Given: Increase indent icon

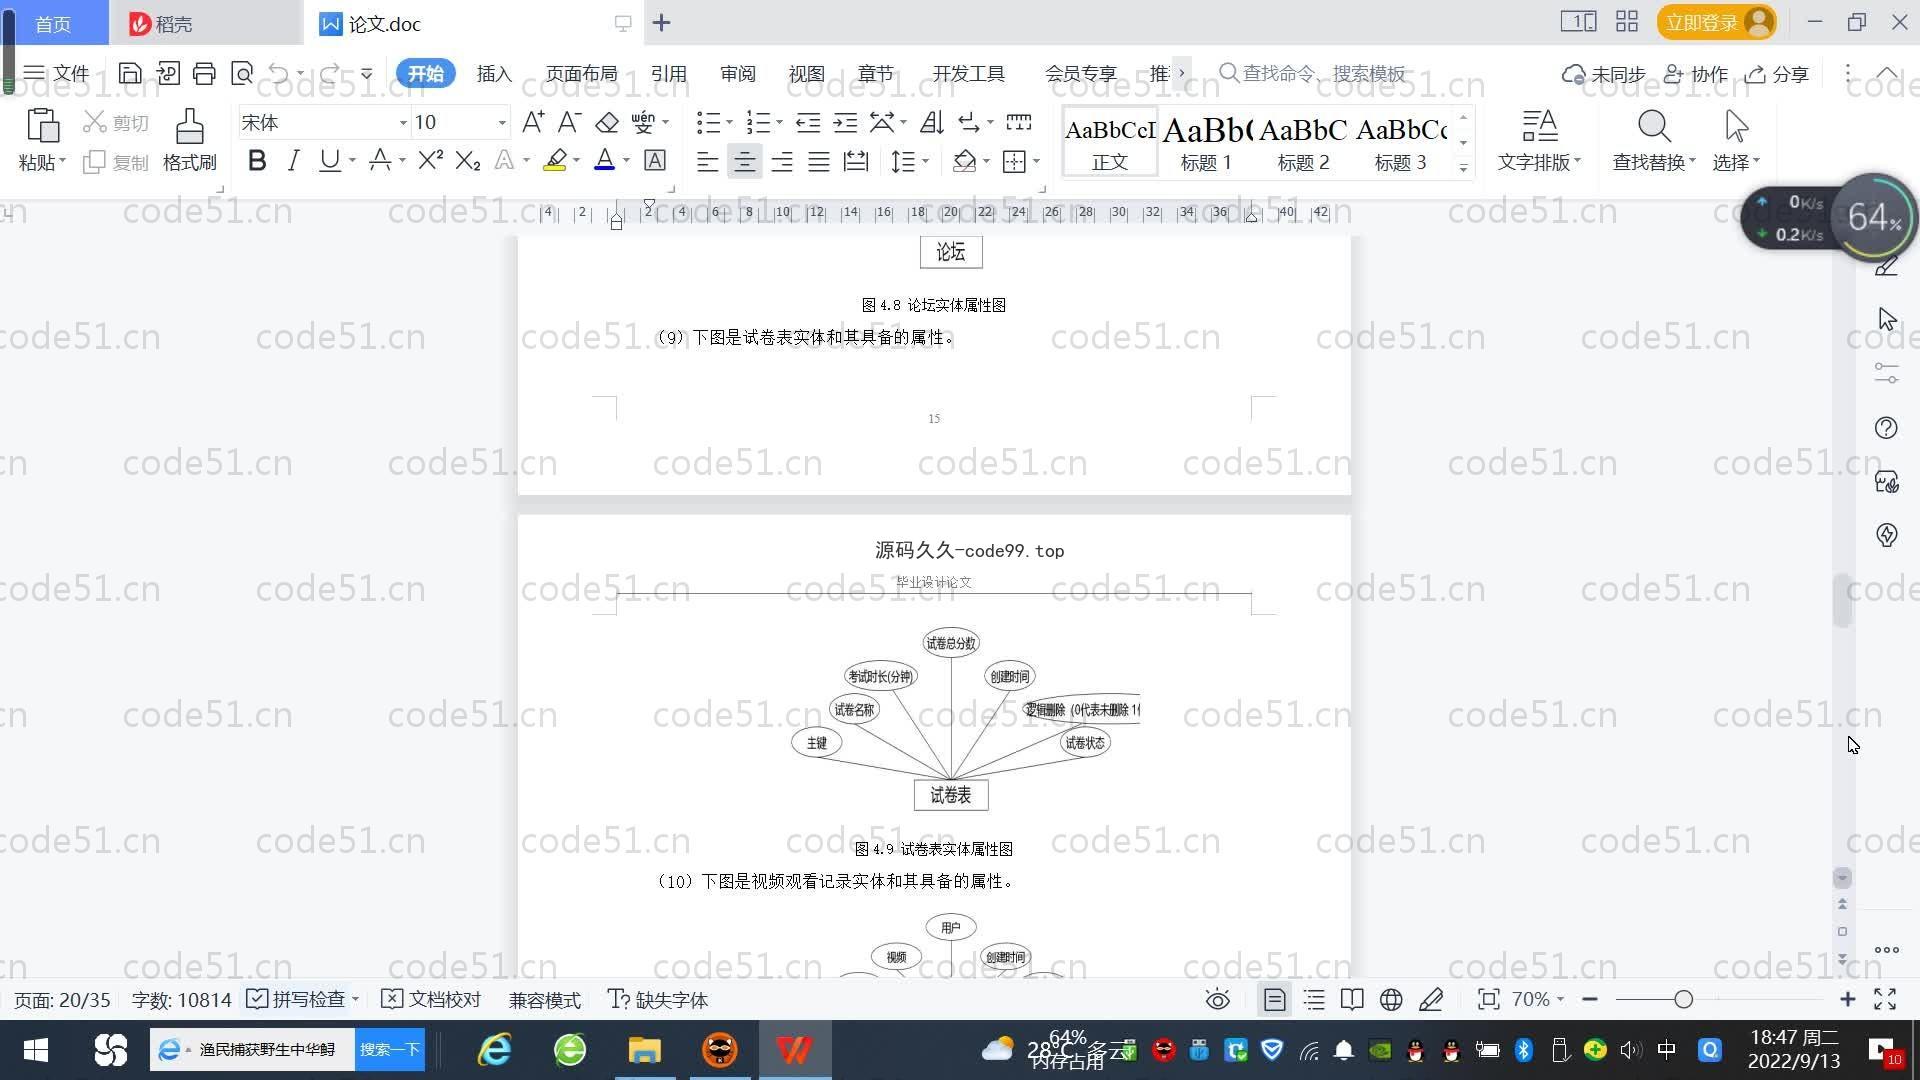Looking at the screenshot, I should click(x=845, y=122).
